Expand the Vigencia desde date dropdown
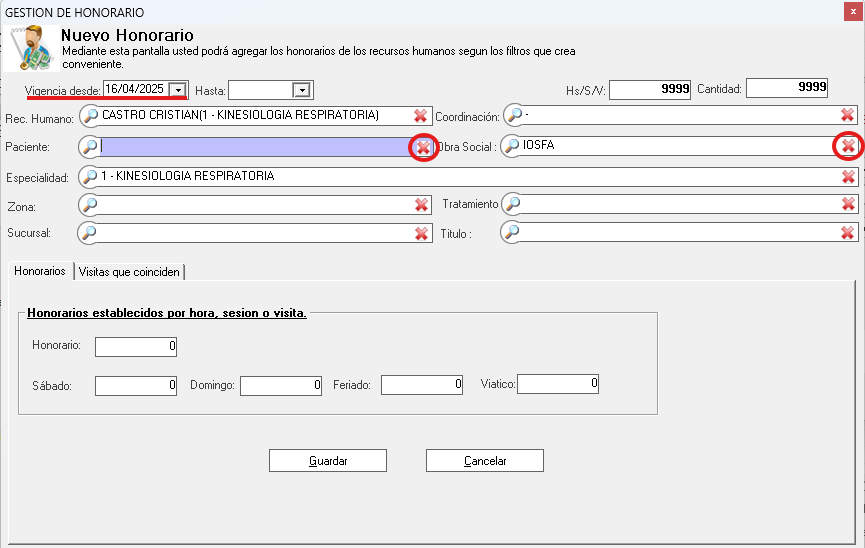This screenshot has height=548, width=865. click(x=178, y=90)
